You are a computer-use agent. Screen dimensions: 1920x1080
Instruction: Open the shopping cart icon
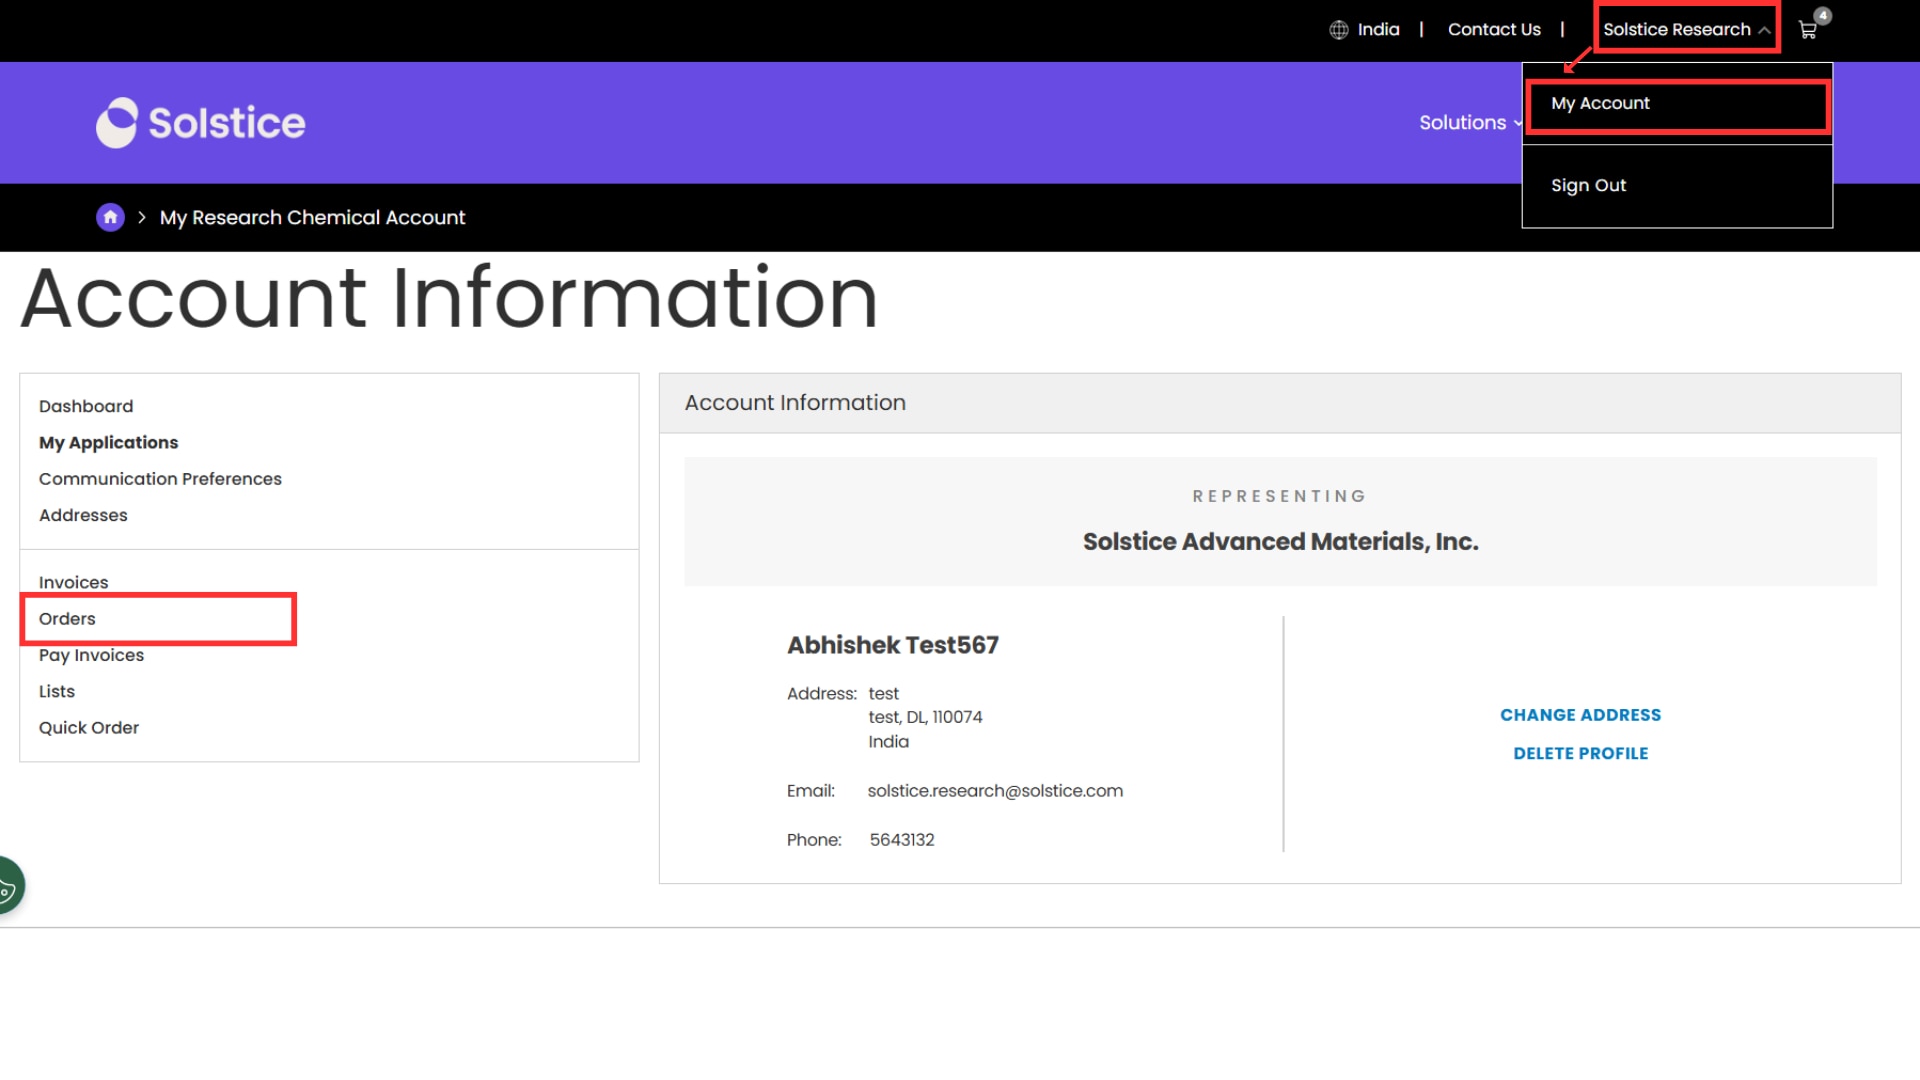tap(1808, 30)
